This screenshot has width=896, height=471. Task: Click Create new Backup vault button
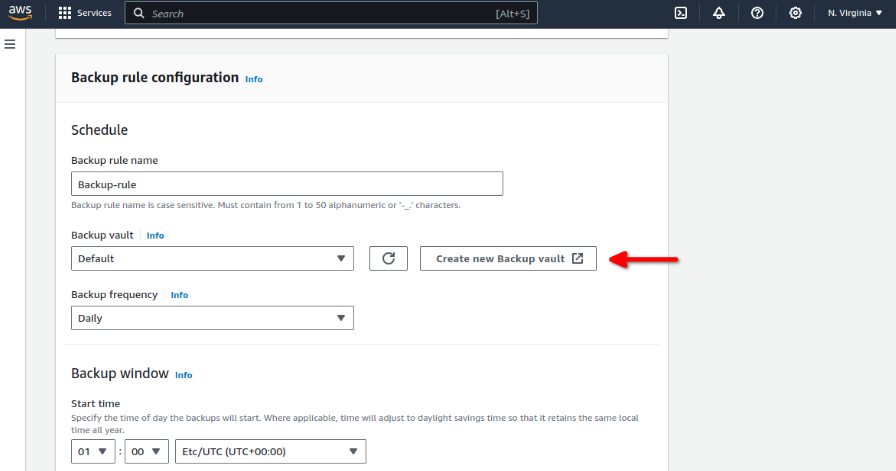(509, 258)
